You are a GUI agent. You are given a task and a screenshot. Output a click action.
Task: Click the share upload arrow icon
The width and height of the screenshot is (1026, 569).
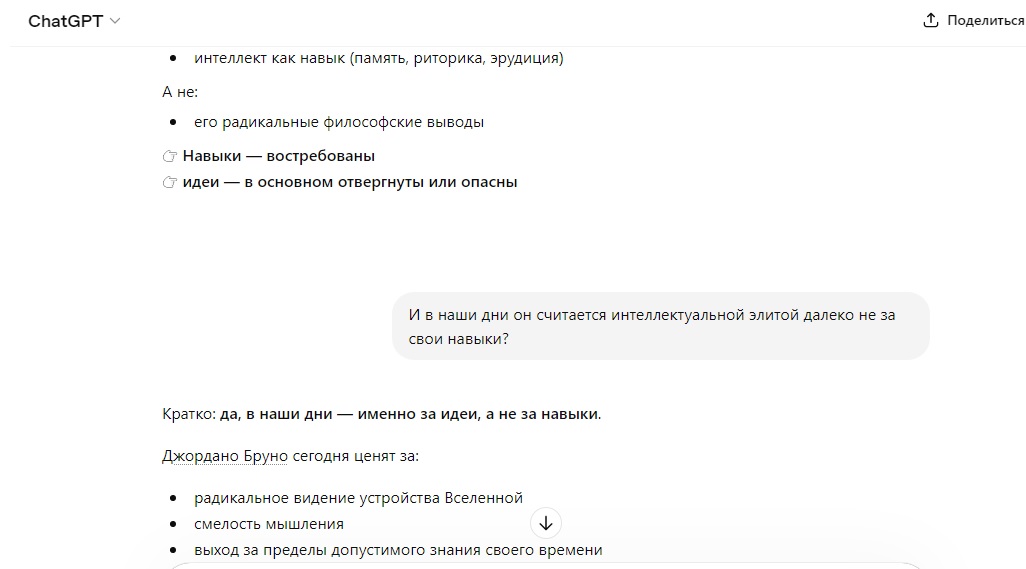pyautogui.click(x=930, y=20)
